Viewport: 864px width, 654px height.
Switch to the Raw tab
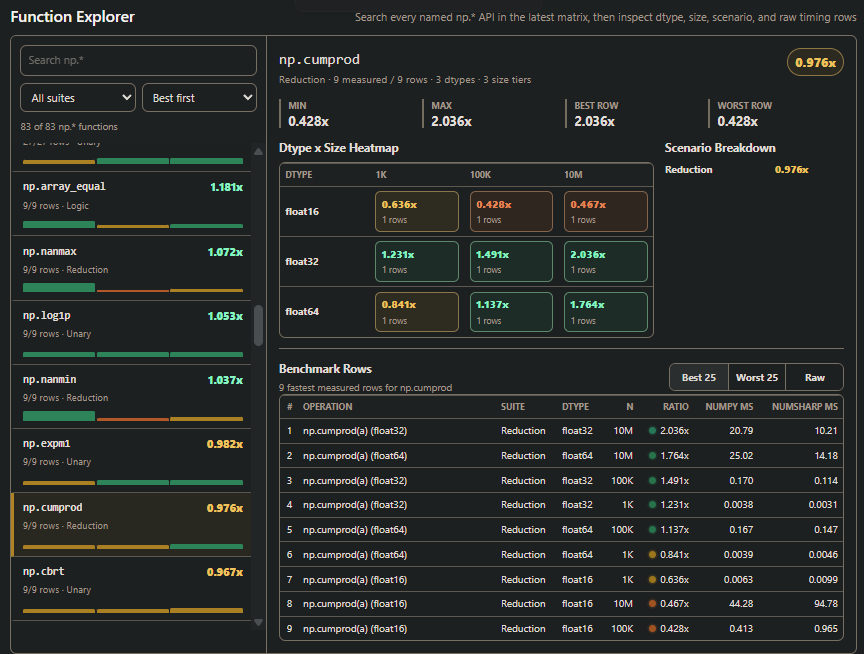[x=814, y=377]
